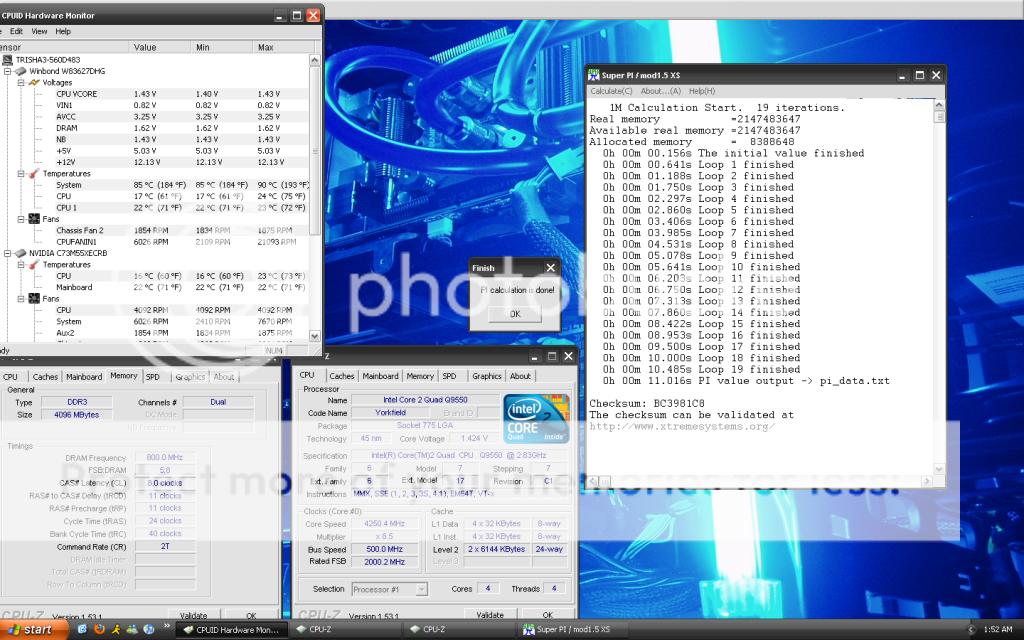Viewport: 1024px width, 640px height.
Task: Click the thermometer icon under the NVIDIA node
Action: coord(34,264)
